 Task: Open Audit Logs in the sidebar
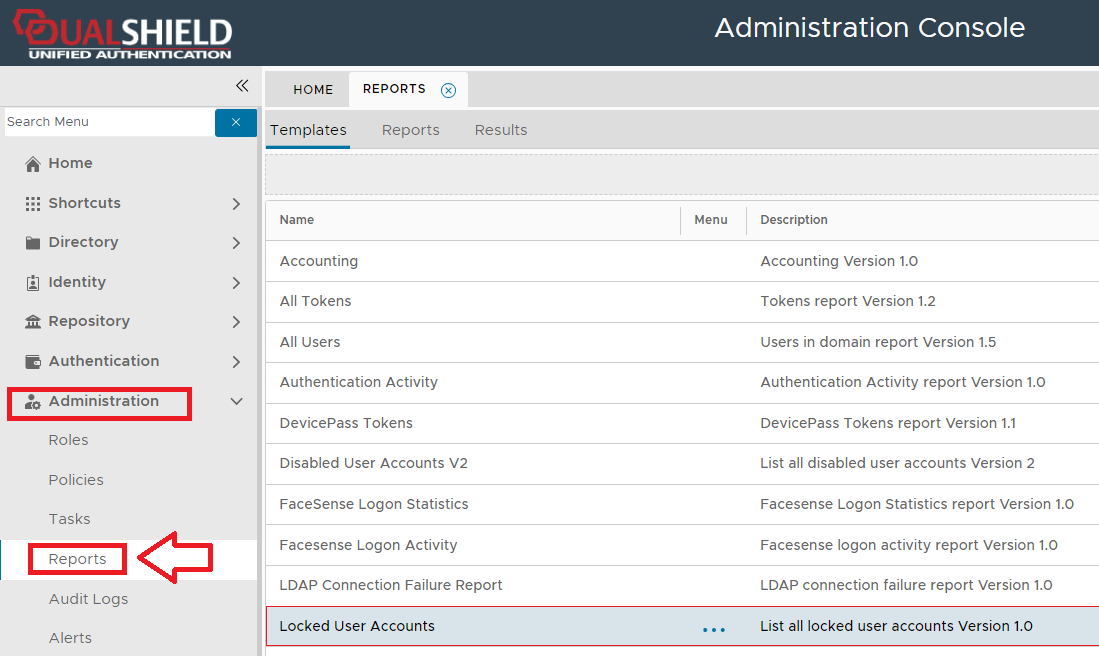click(88, 599)
